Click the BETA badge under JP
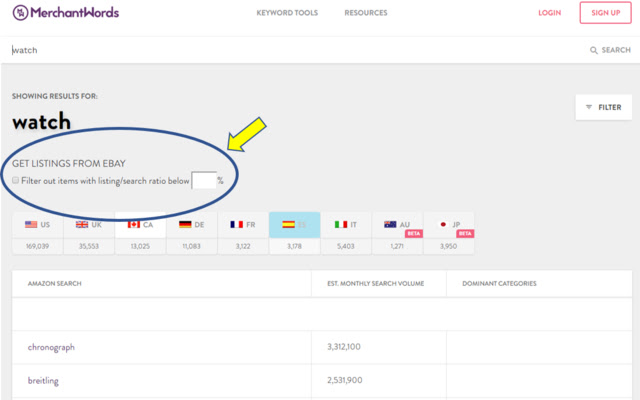 (x=465, y=233)
